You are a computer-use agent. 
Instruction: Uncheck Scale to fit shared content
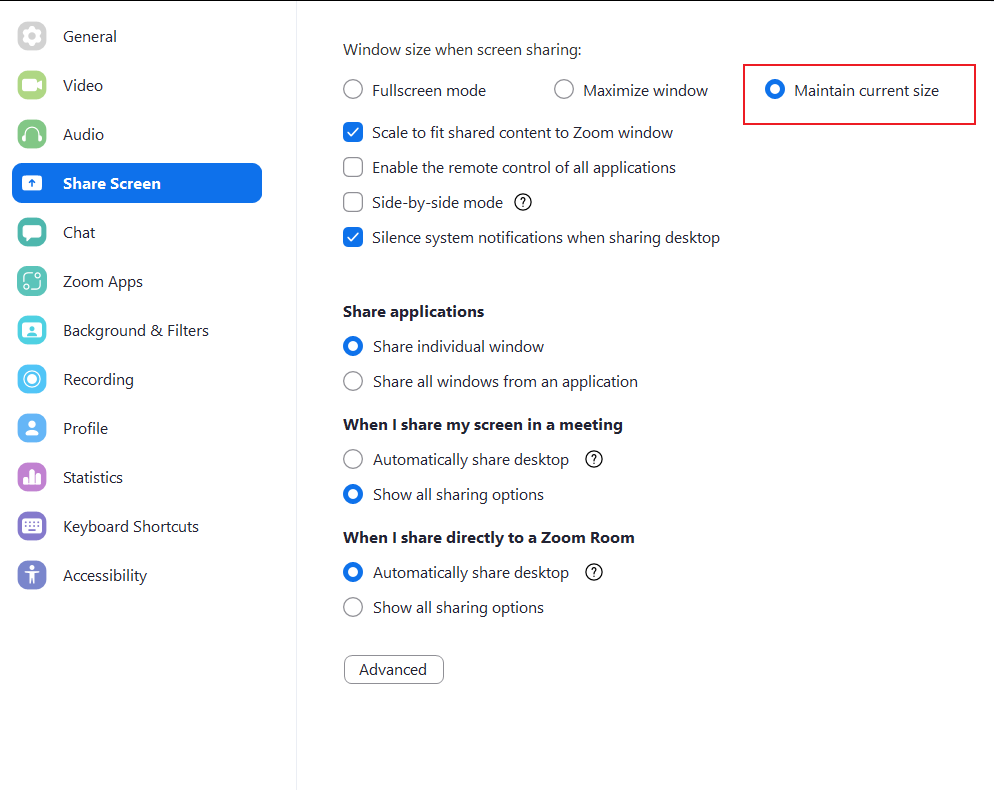click(353, 132)
